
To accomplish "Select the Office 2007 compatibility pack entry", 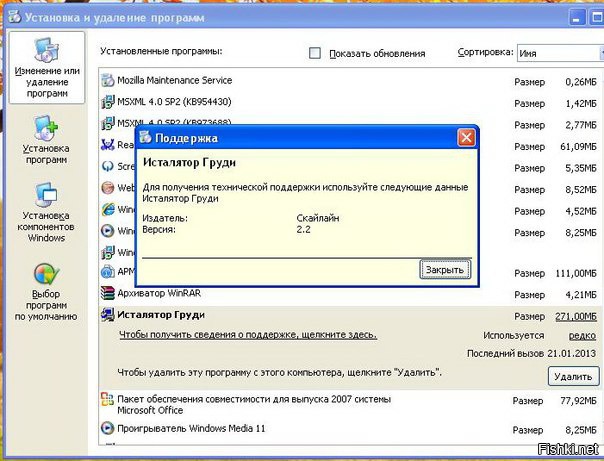I will coord(250,401).
